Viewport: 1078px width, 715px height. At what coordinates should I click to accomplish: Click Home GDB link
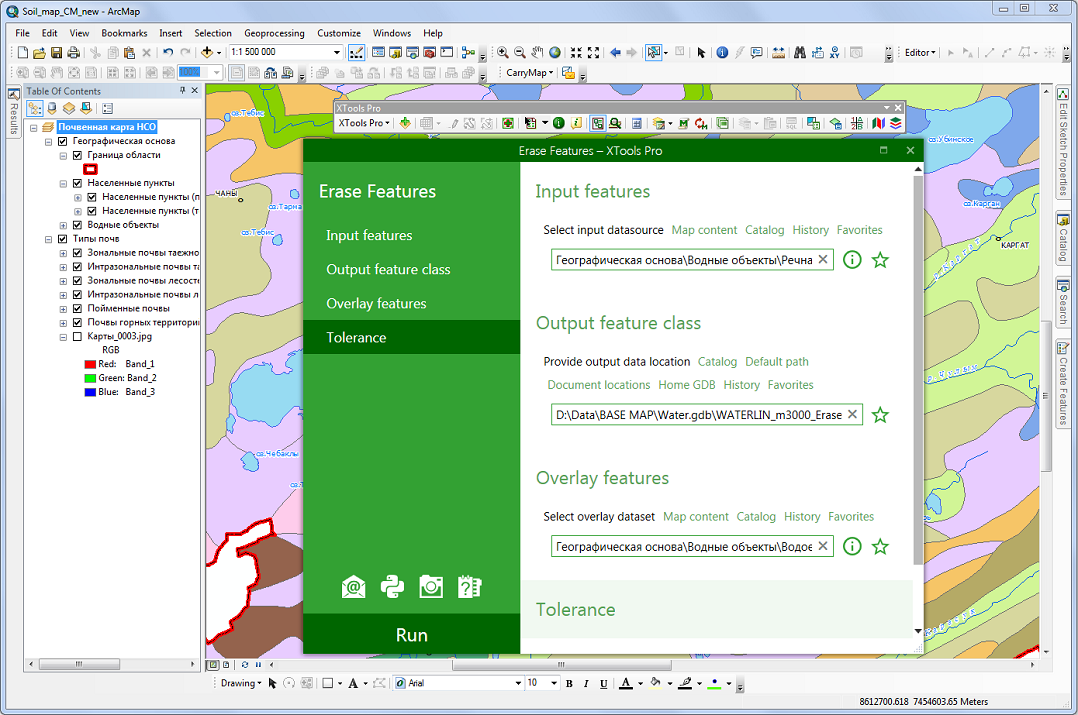tap(687, 385)
